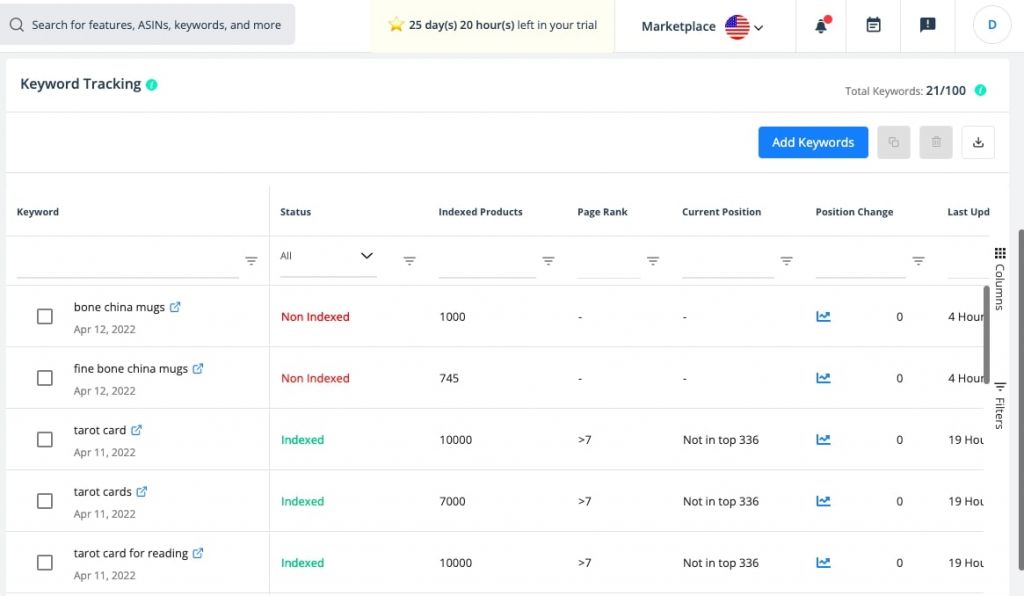Image resolution: width=1024 pixels, height=596 pixels.
Task: Open the calendar icon in header
Action: 873,25
